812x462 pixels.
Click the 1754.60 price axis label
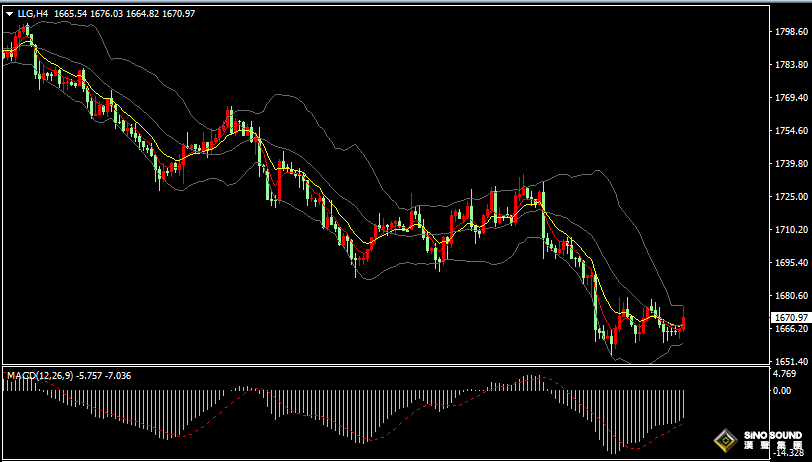789,131
